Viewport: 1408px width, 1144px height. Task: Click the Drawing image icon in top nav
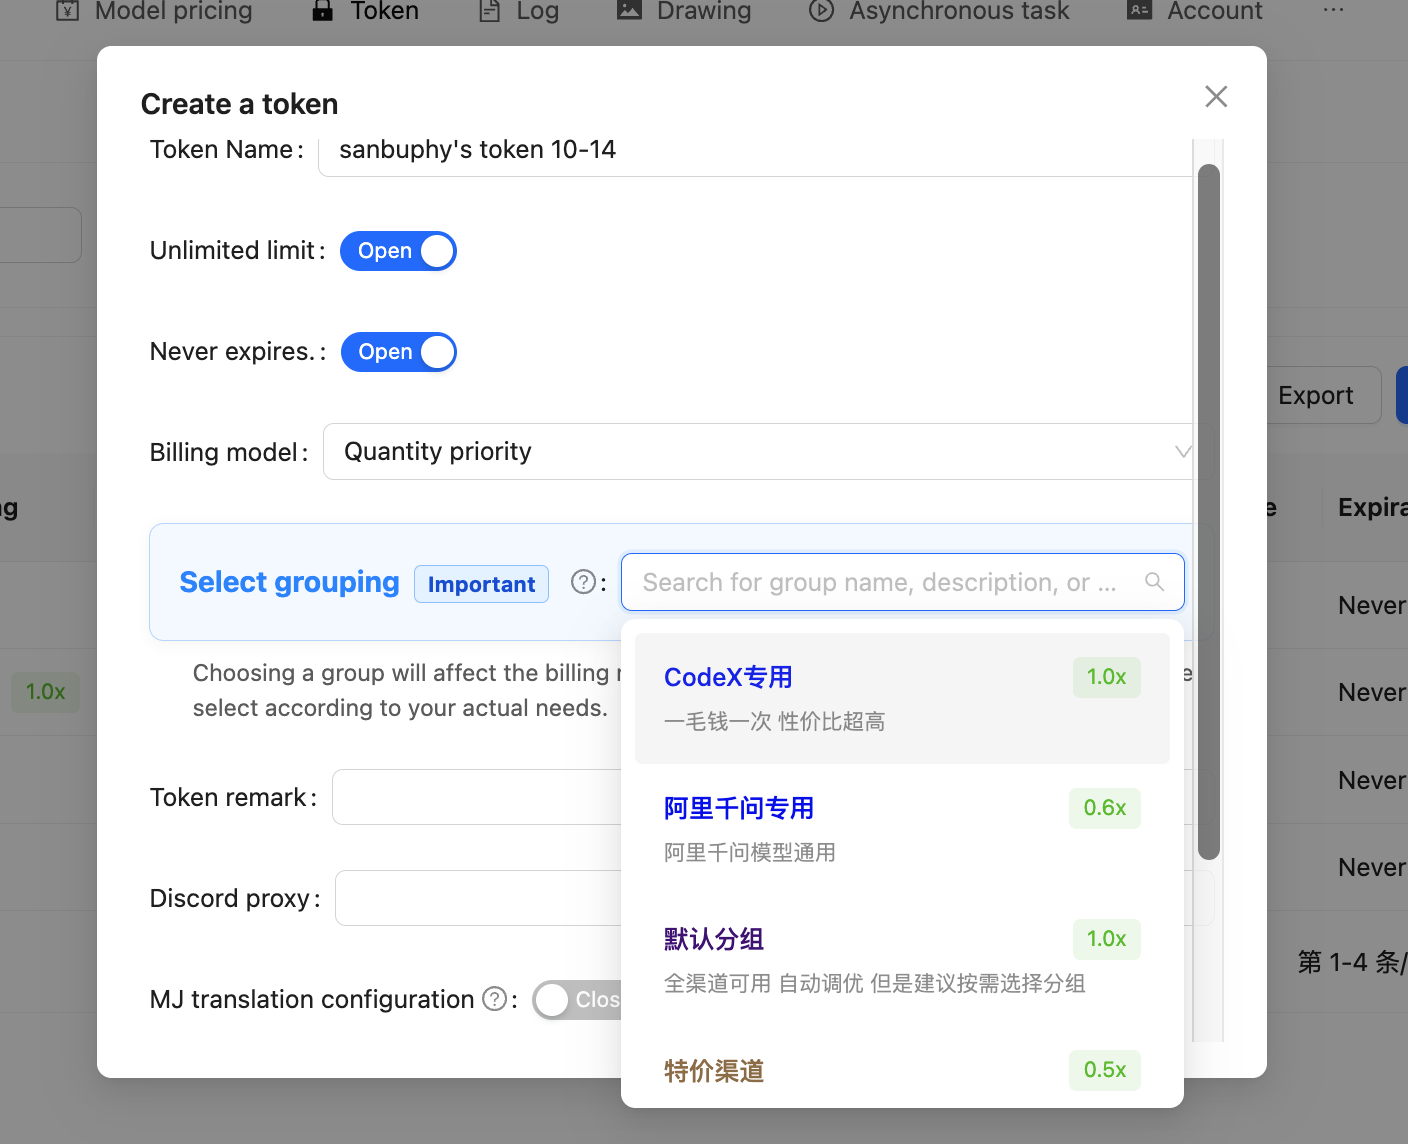pyautogui.click(x=629, y=11)
